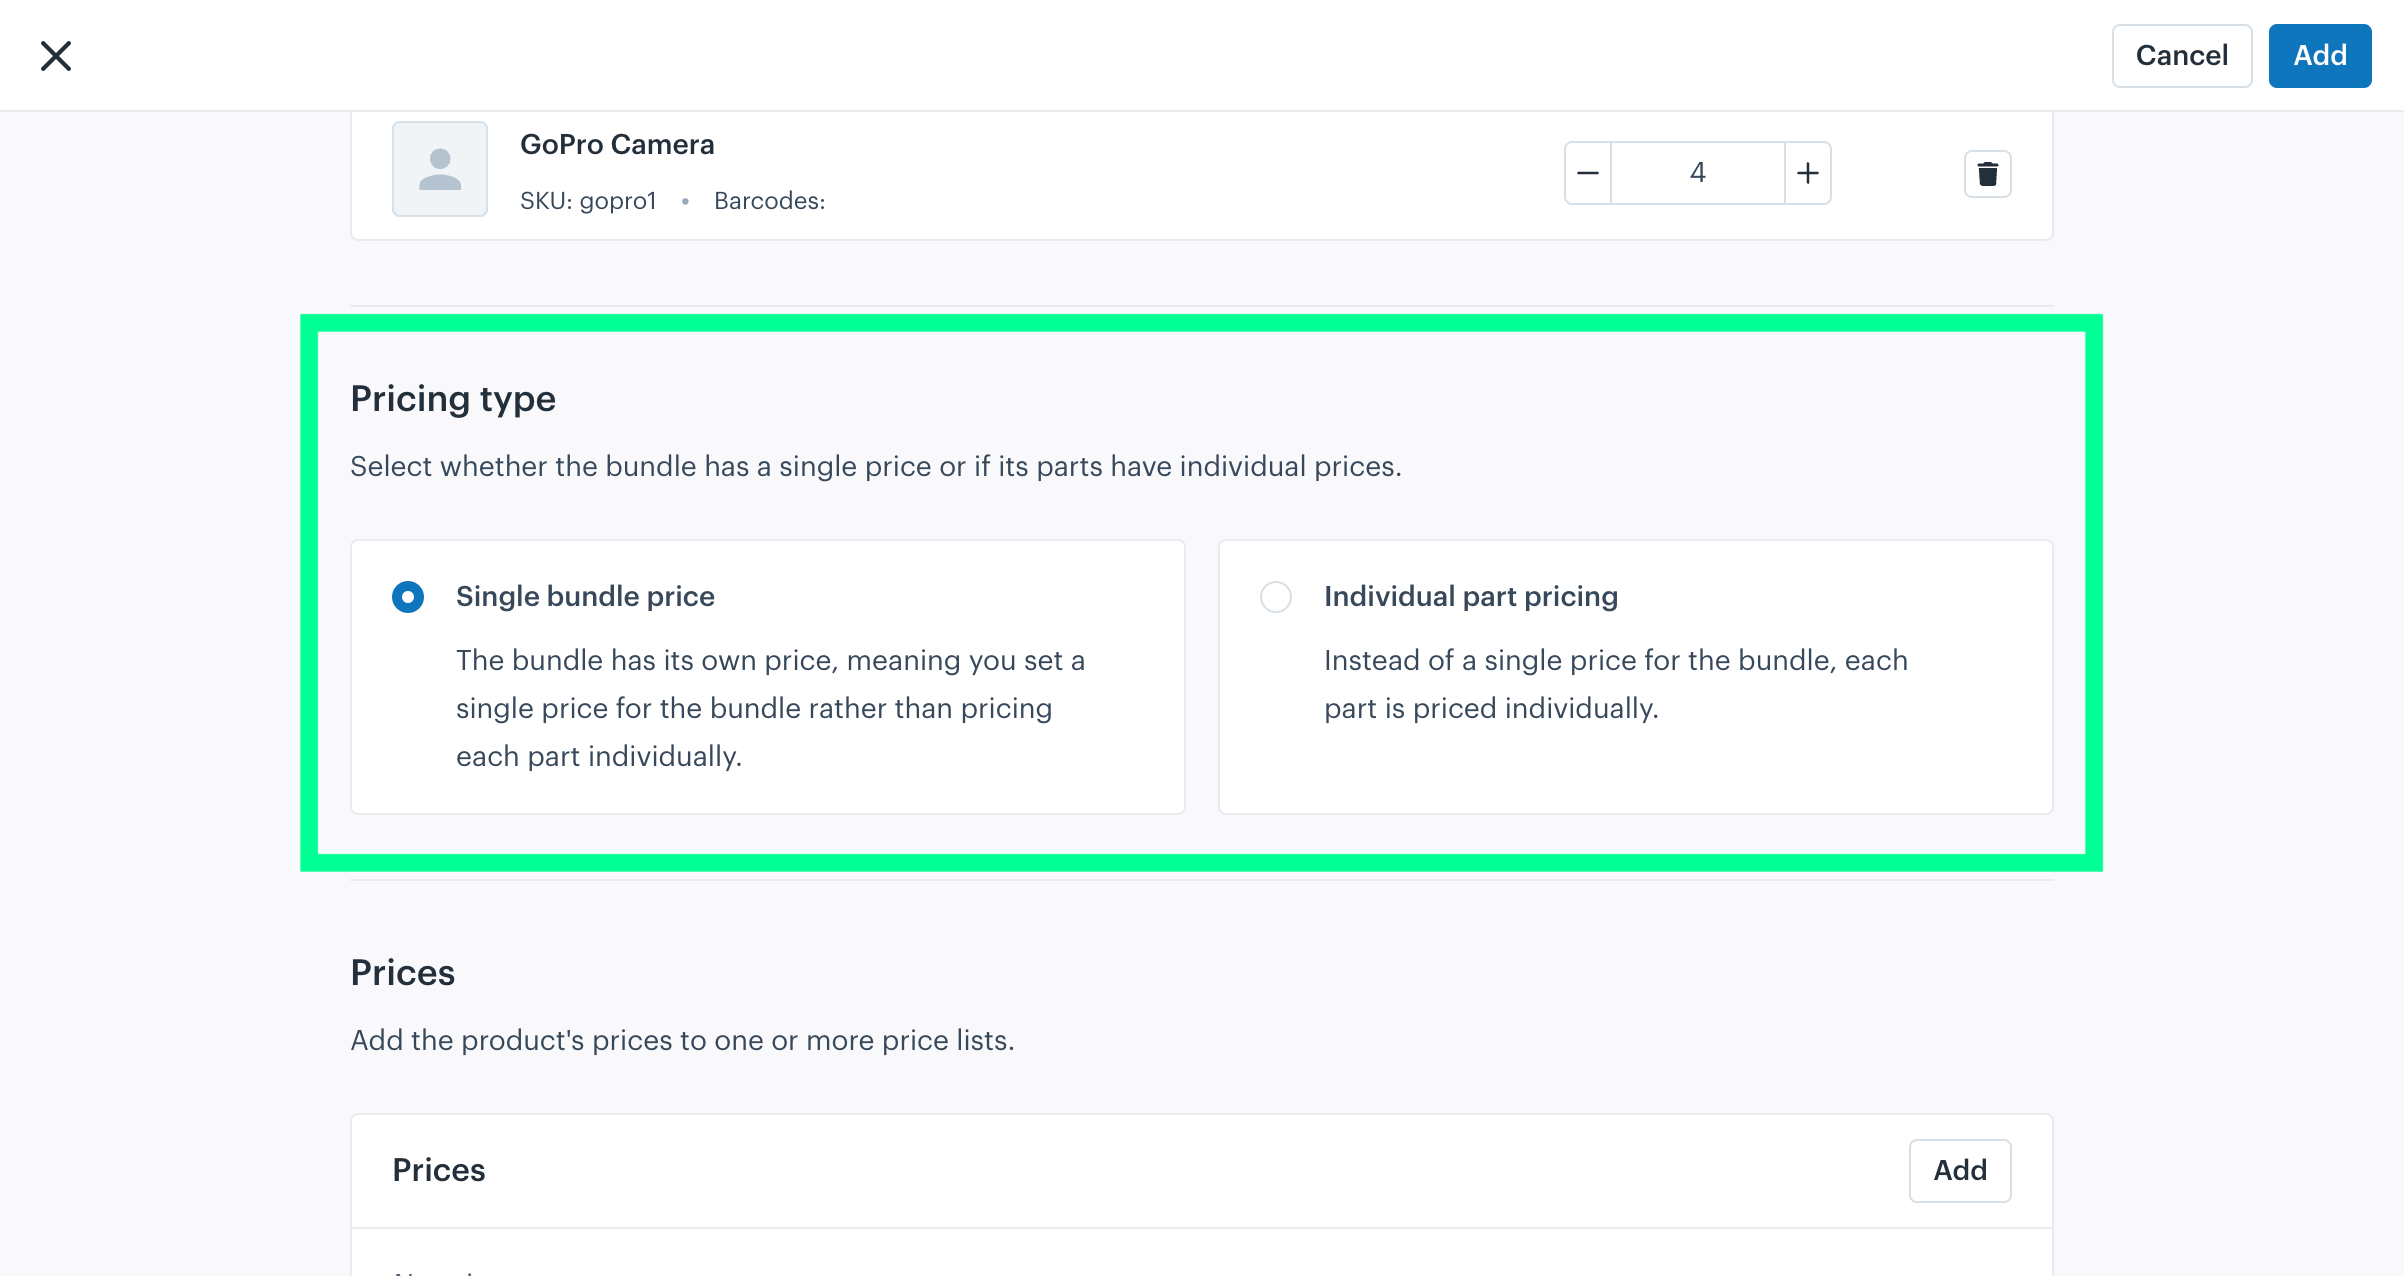Close the bundle dialog with the X icon
The image size is (2404, 1276).
[56, 56]
